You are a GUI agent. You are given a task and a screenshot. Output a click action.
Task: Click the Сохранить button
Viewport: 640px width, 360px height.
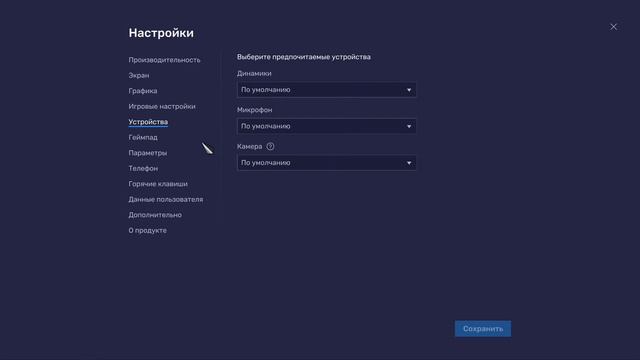[x=483, y=329]
